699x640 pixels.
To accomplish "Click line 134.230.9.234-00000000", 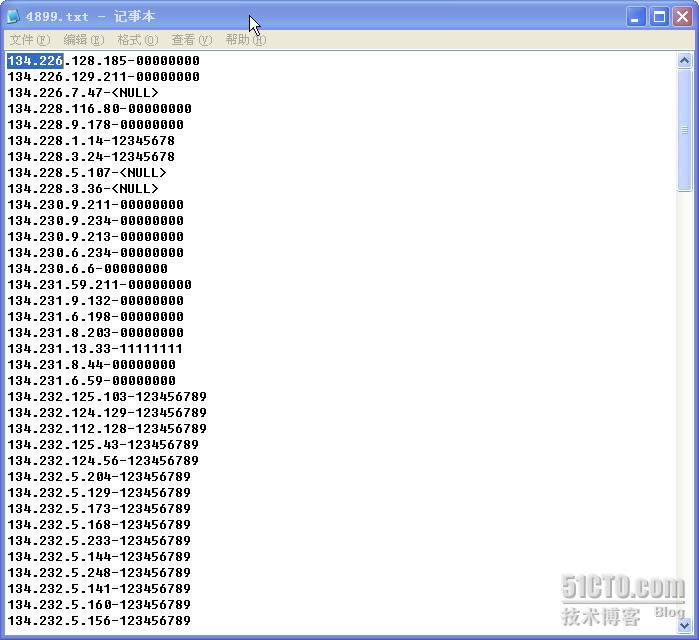I will pyautogui.click(x=95, y=221).
